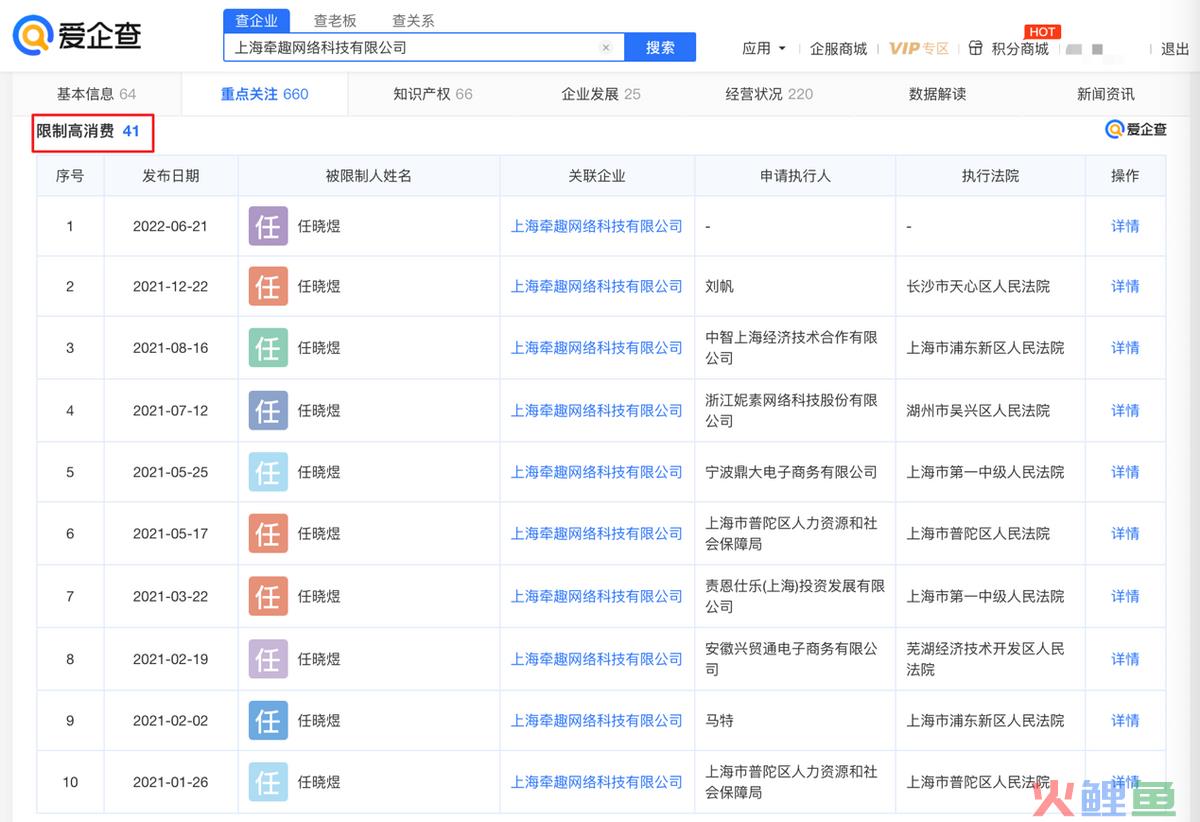Image resolution: width=1200 pixels, height=822 pixels.
Task: Open 详情 for the 2021-12-22 record
Action: (x=1125, y=286)
